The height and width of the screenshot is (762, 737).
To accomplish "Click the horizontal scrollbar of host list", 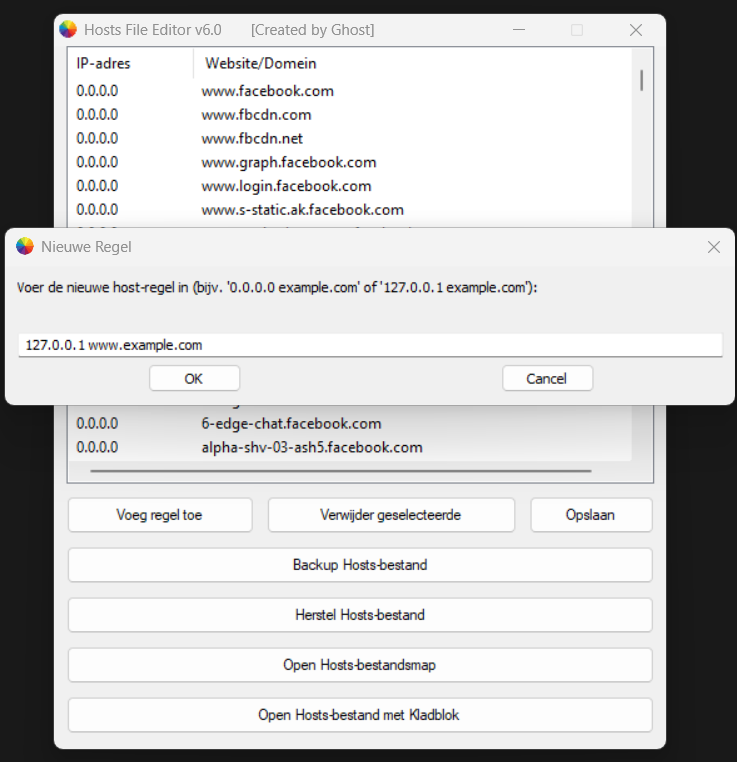I will pyautogui.click(x=341, y=471).
